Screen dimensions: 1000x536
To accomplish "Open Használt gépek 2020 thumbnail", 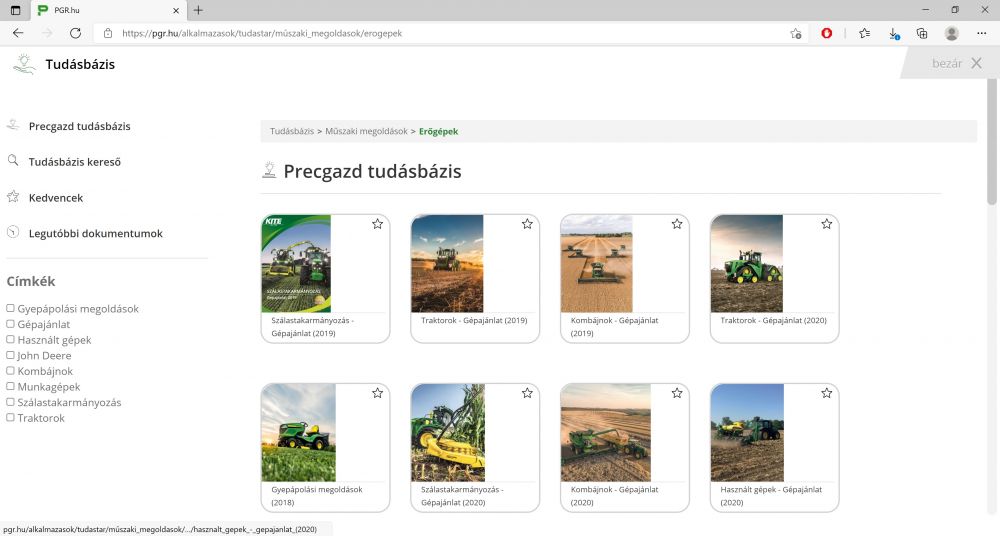I will point(747,433).
